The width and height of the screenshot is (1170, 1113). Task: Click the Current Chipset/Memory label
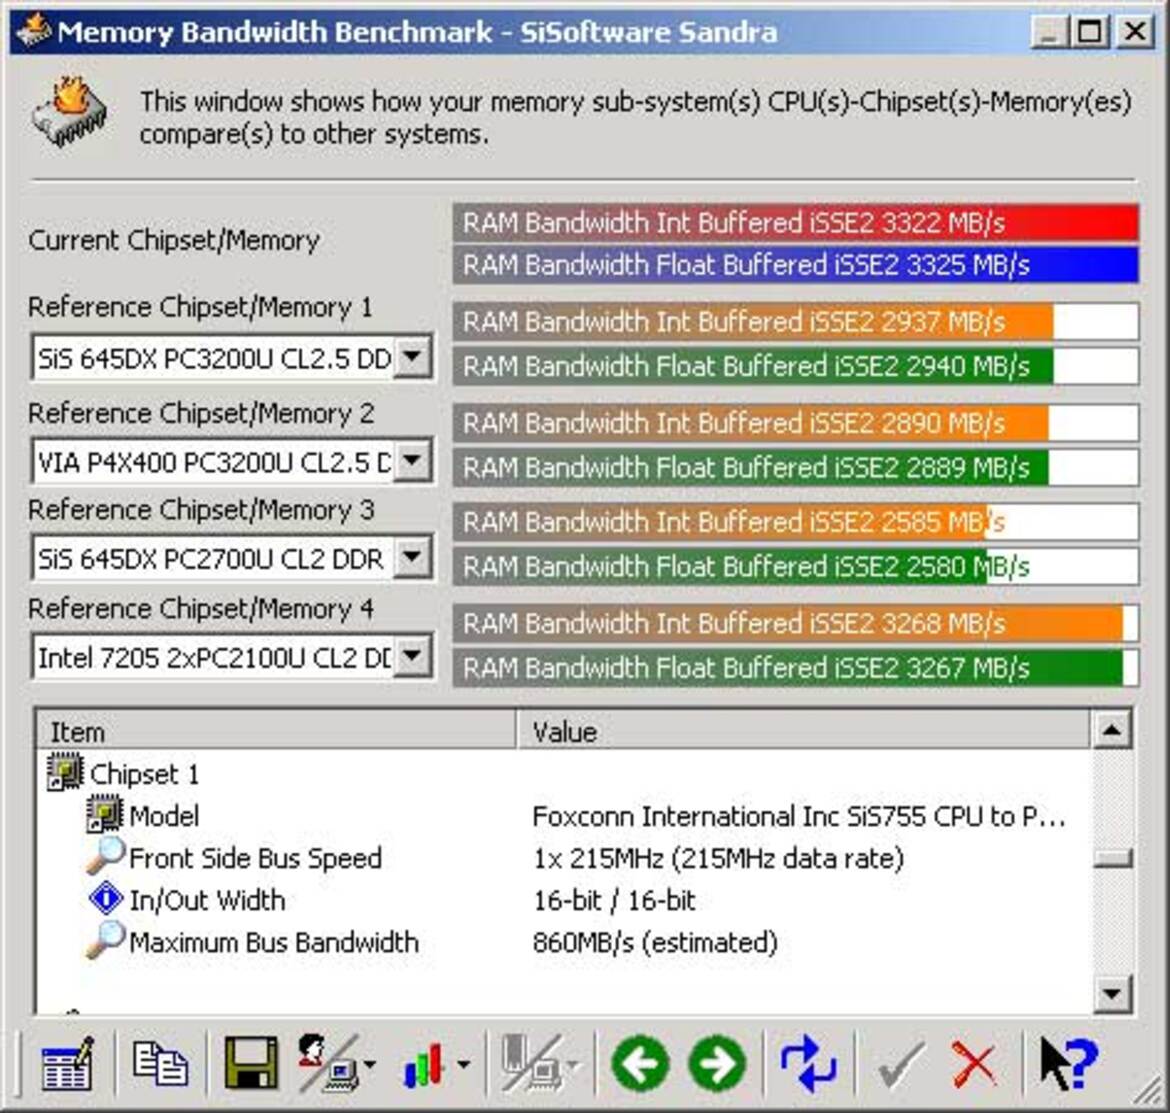coord(174,240)
